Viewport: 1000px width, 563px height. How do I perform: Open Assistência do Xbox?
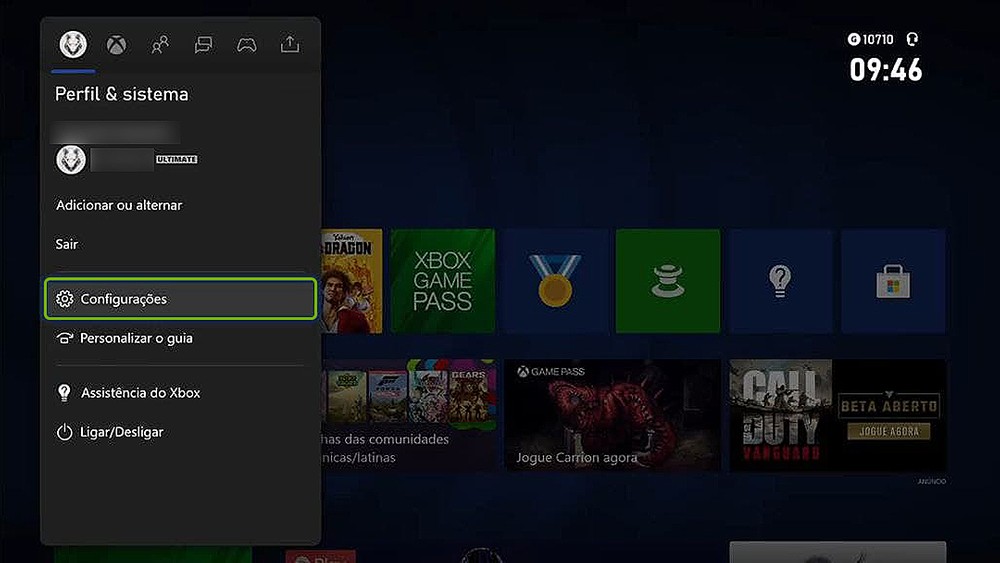140,393
